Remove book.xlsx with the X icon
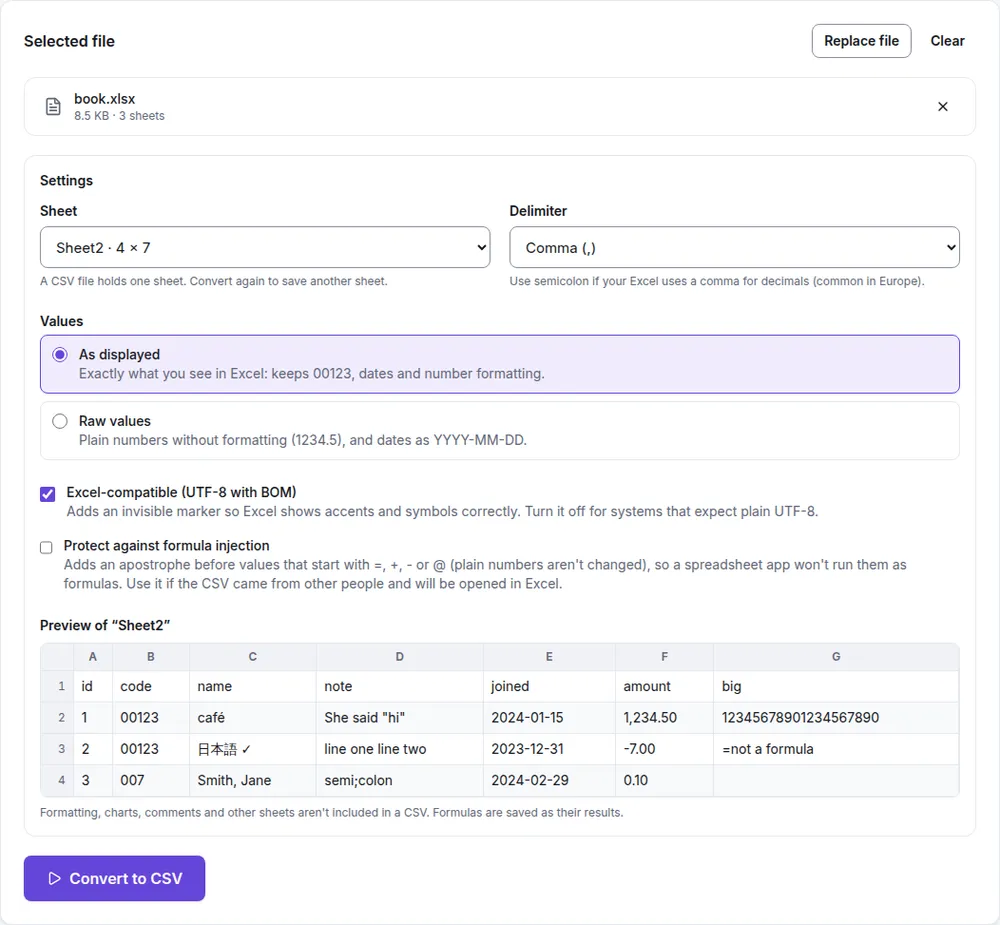The image size is (1000, 925). point(943,107)
